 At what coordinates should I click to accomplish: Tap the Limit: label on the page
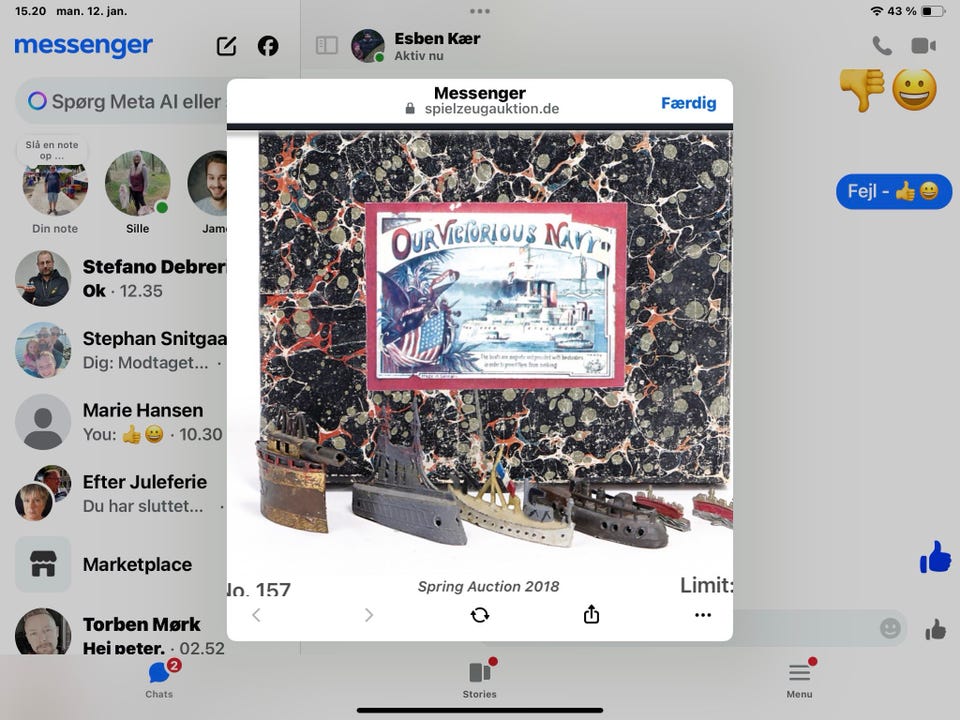pos(705,585)
